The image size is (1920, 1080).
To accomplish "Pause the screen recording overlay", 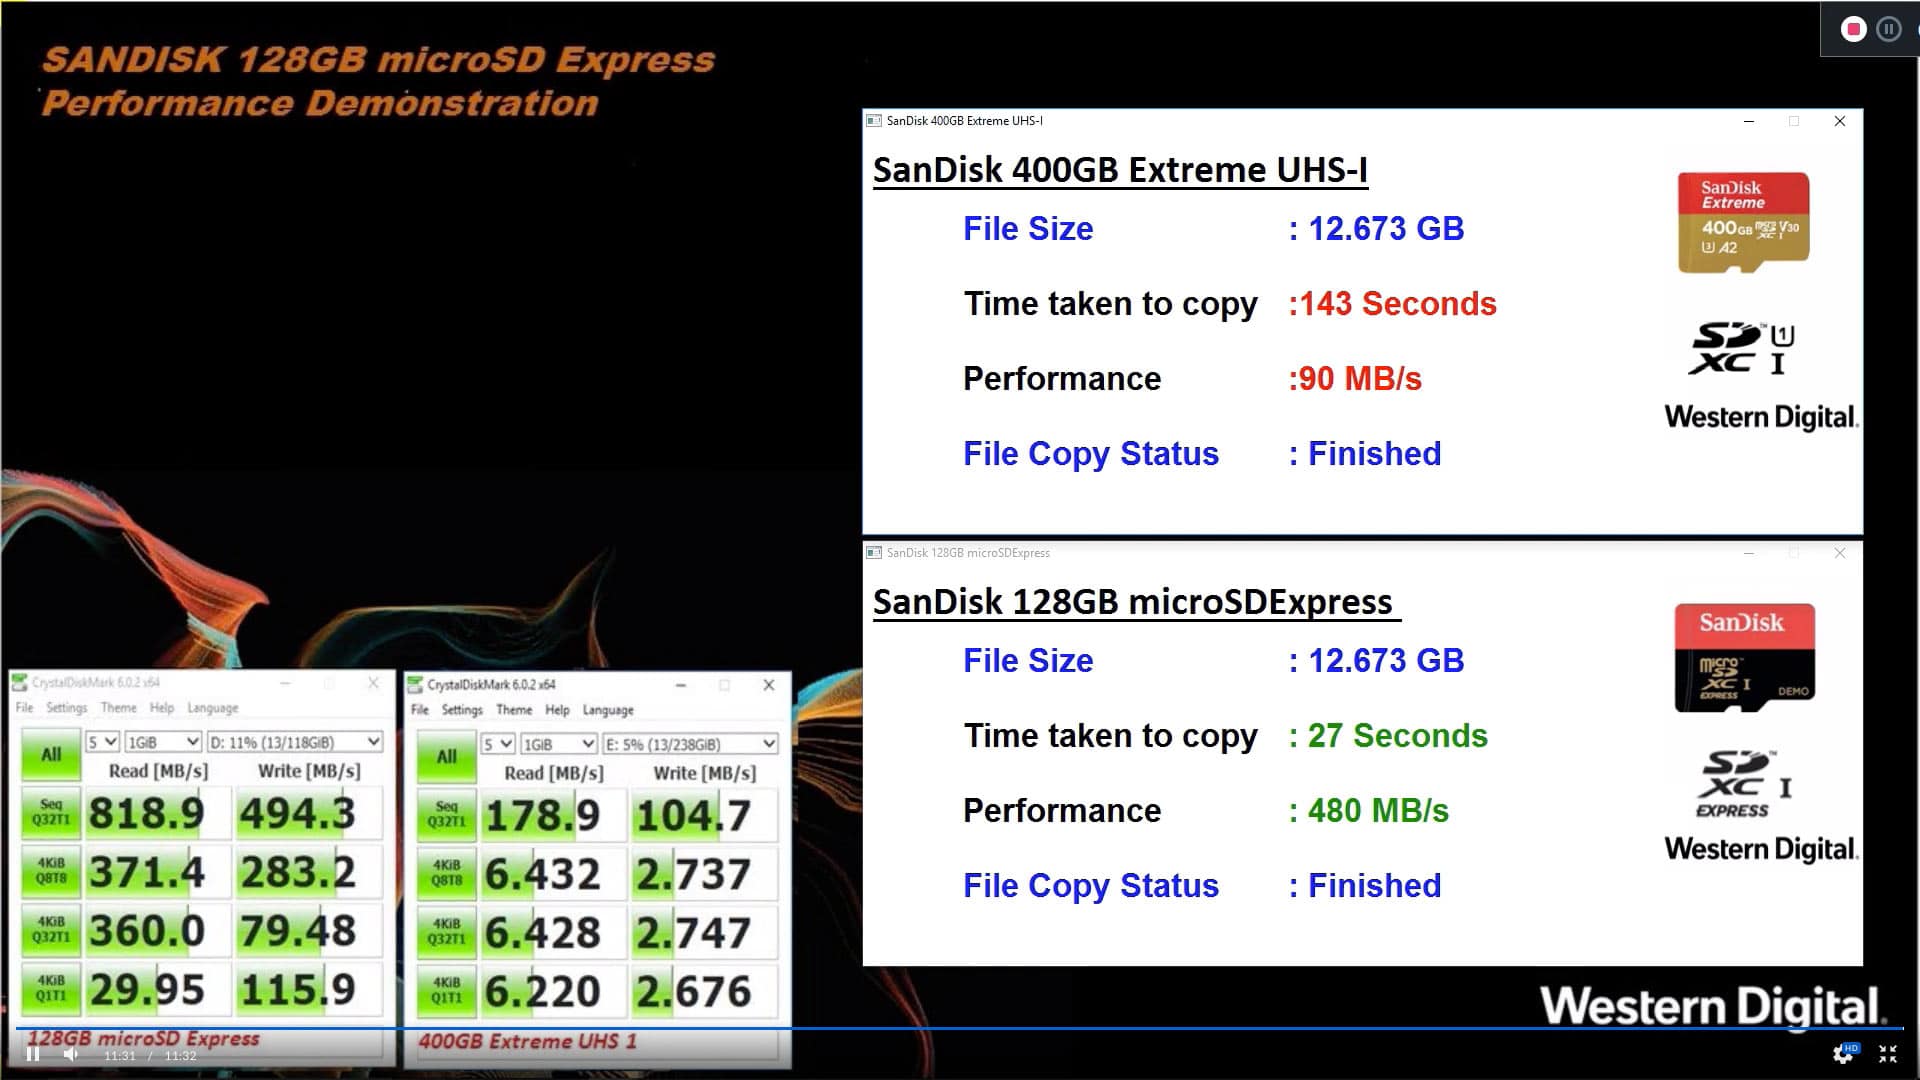I will pos(1888,29).
